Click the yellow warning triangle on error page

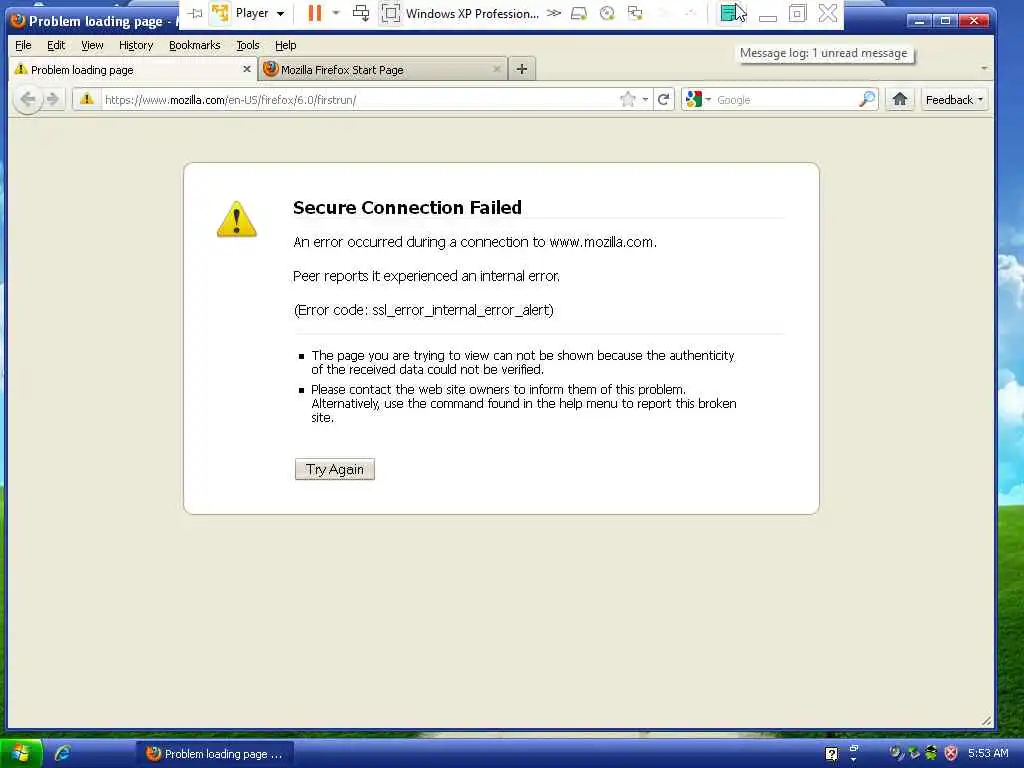236,219
